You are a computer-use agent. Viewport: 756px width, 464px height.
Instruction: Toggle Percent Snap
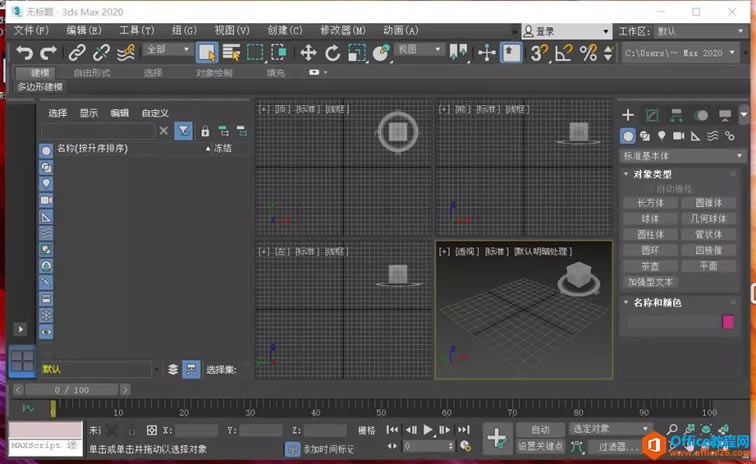click(x=588, y=52)
